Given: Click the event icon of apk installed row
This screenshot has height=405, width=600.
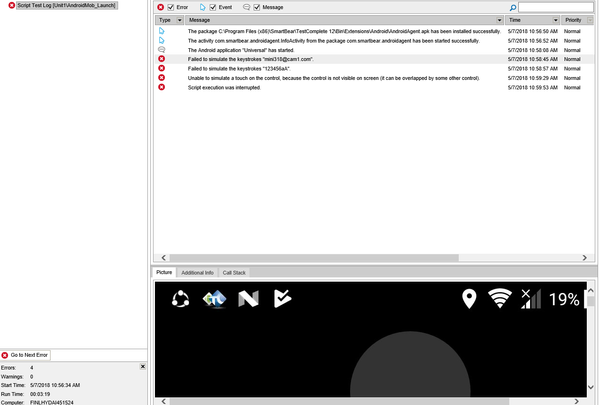Looking at the screenshot, I should 161,31.
